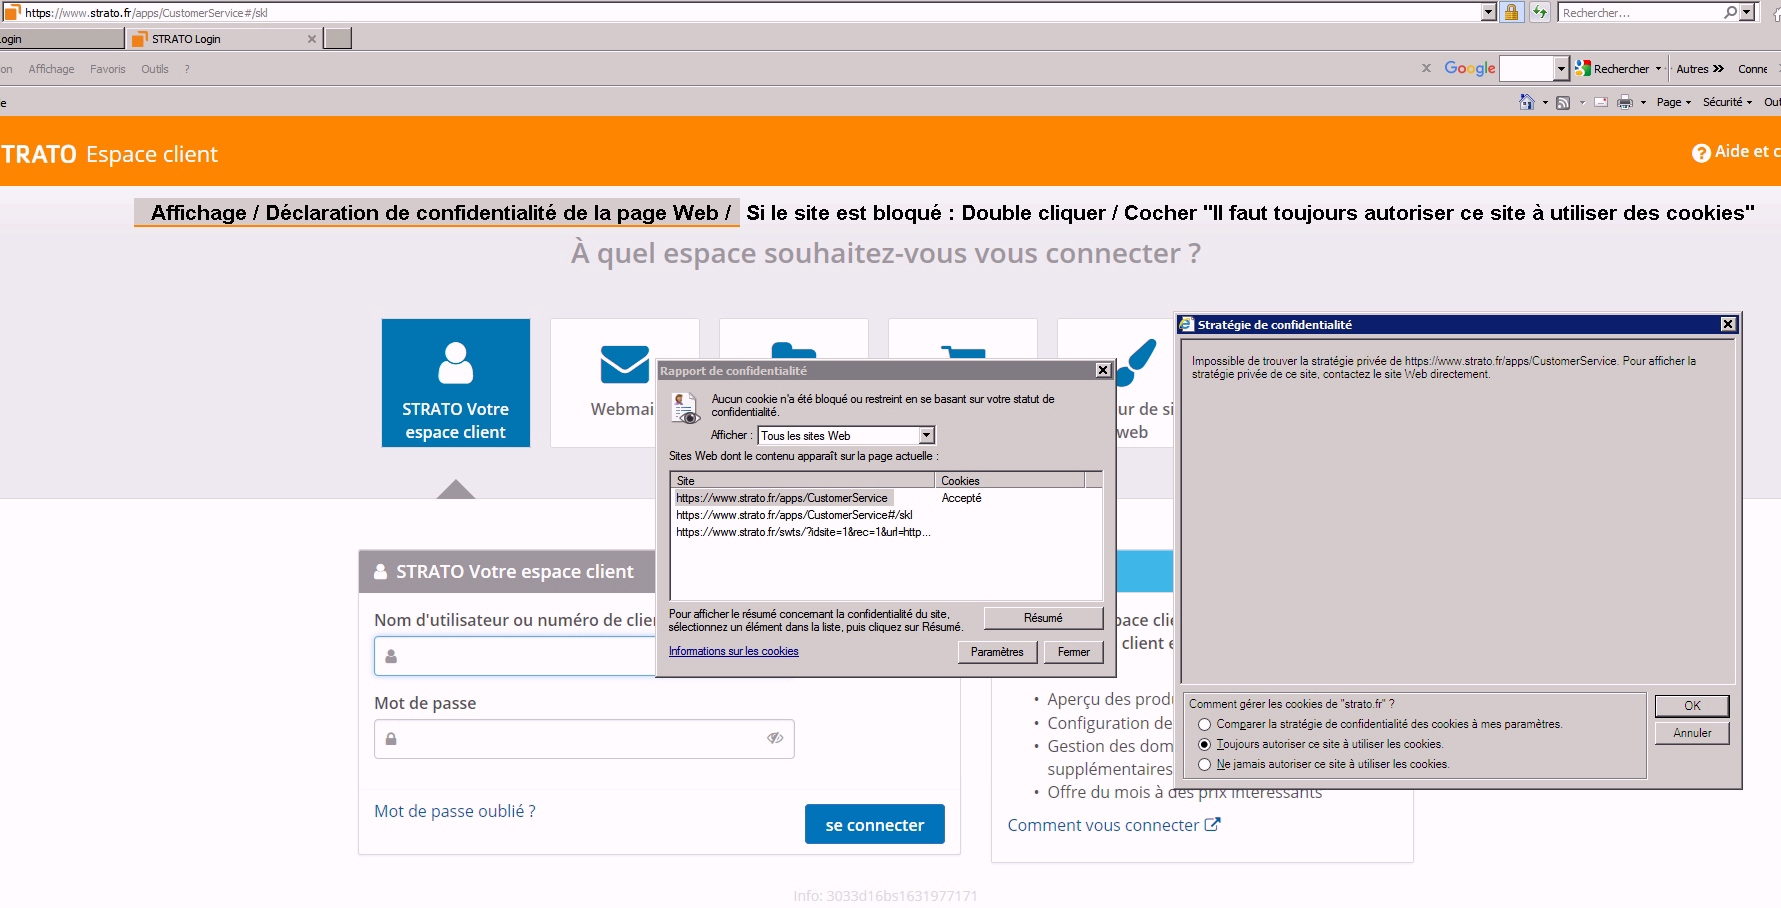Switch to the STRATO Login tab
Image resolution: width=1781 pixels, height=908 pixels.
point(225,39)
